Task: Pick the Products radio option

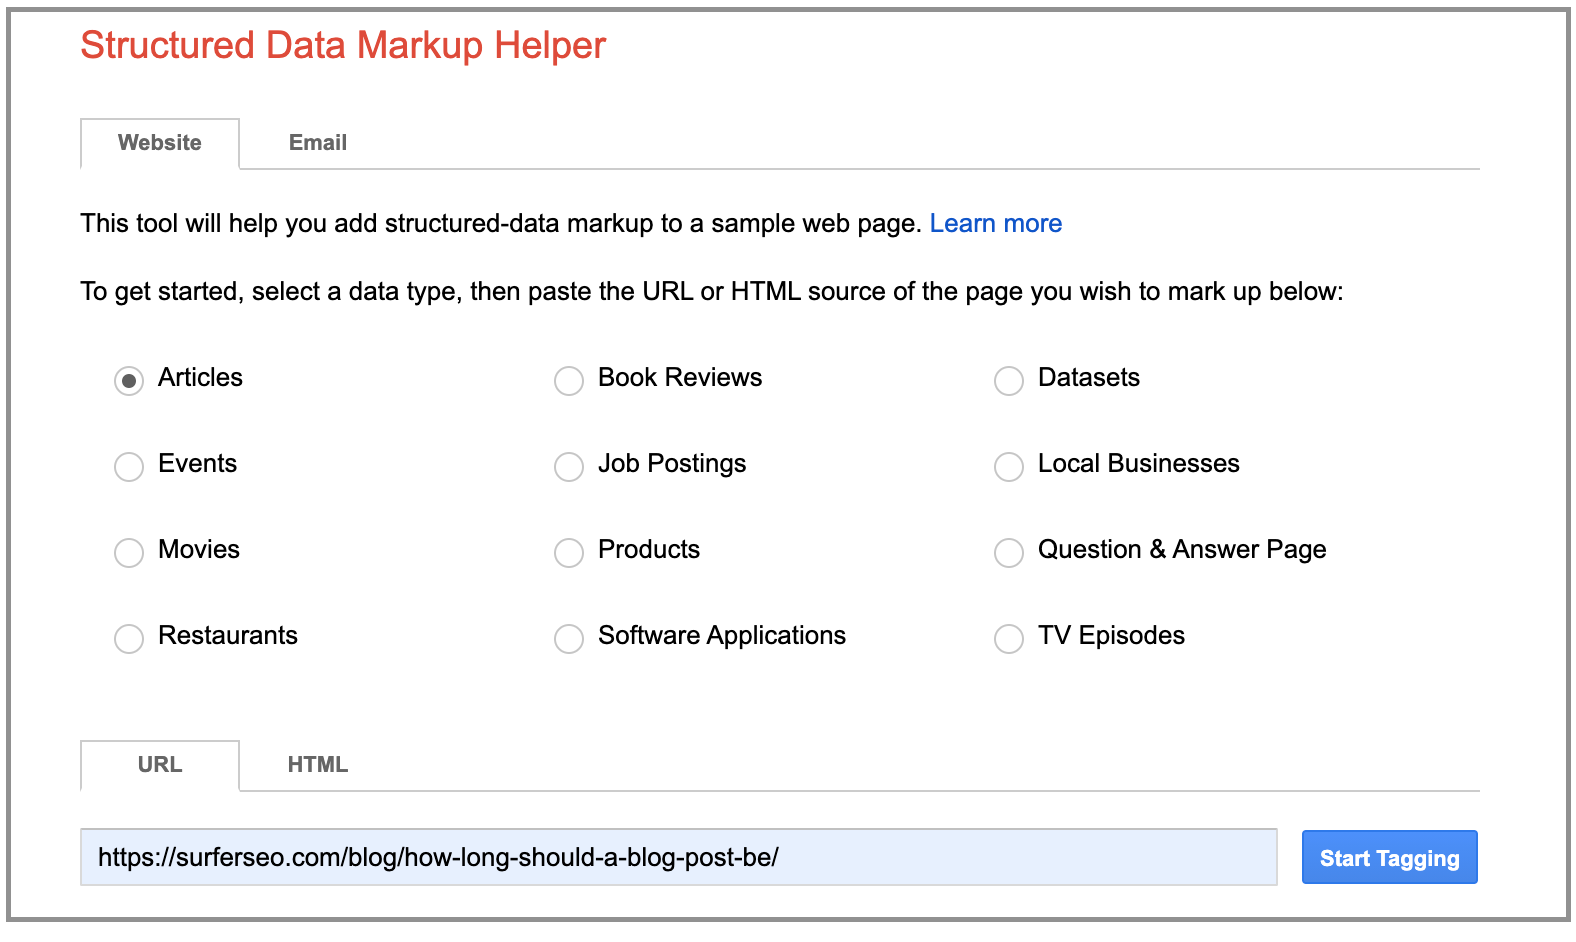Action: (x=569, y=552)
